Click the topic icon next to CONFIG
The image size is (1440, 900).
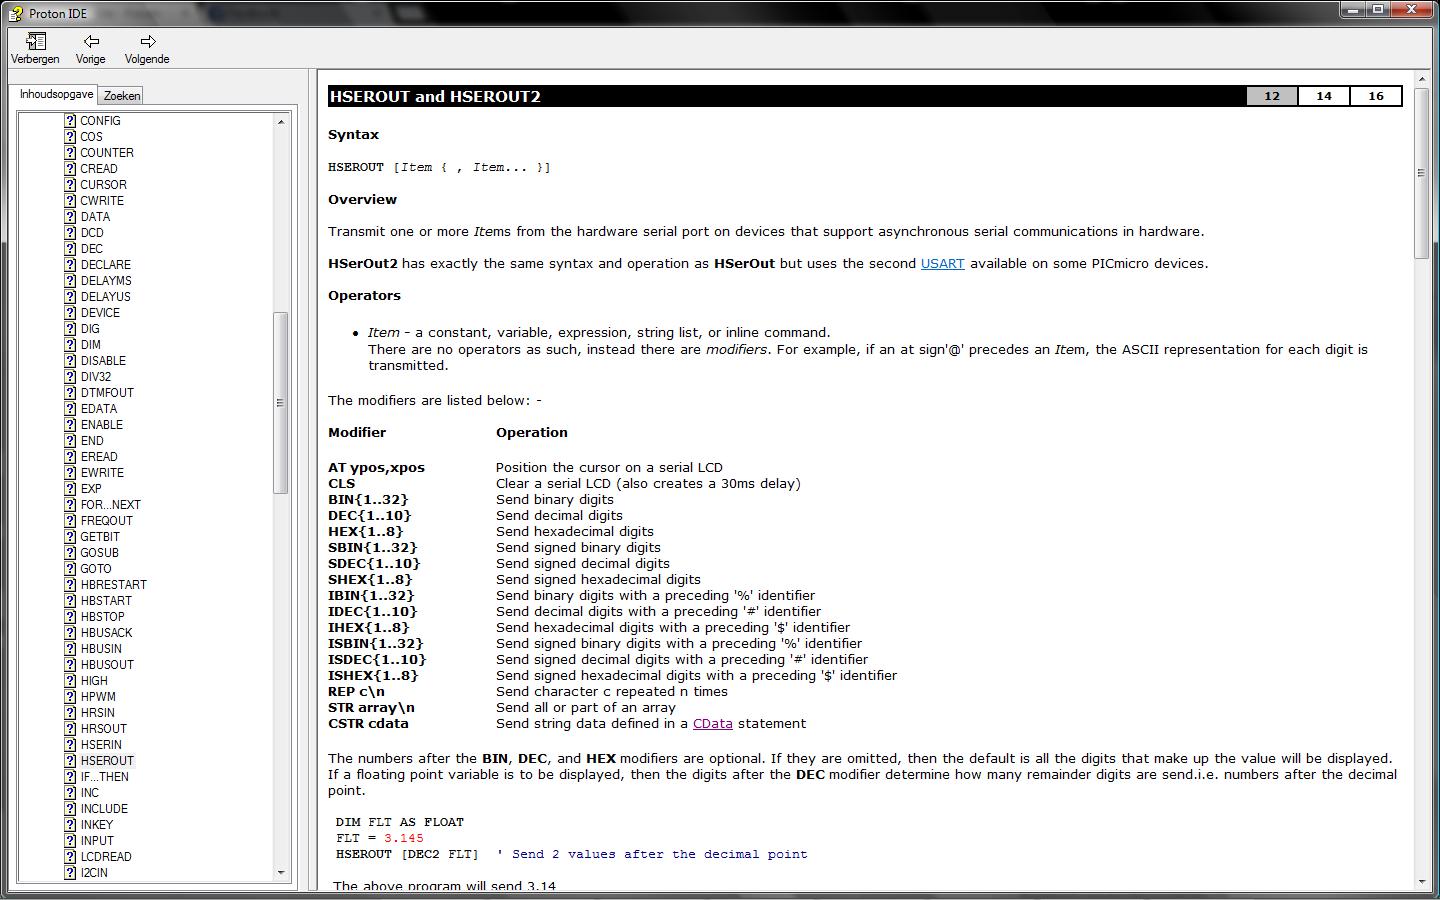(x=70, y=121)
